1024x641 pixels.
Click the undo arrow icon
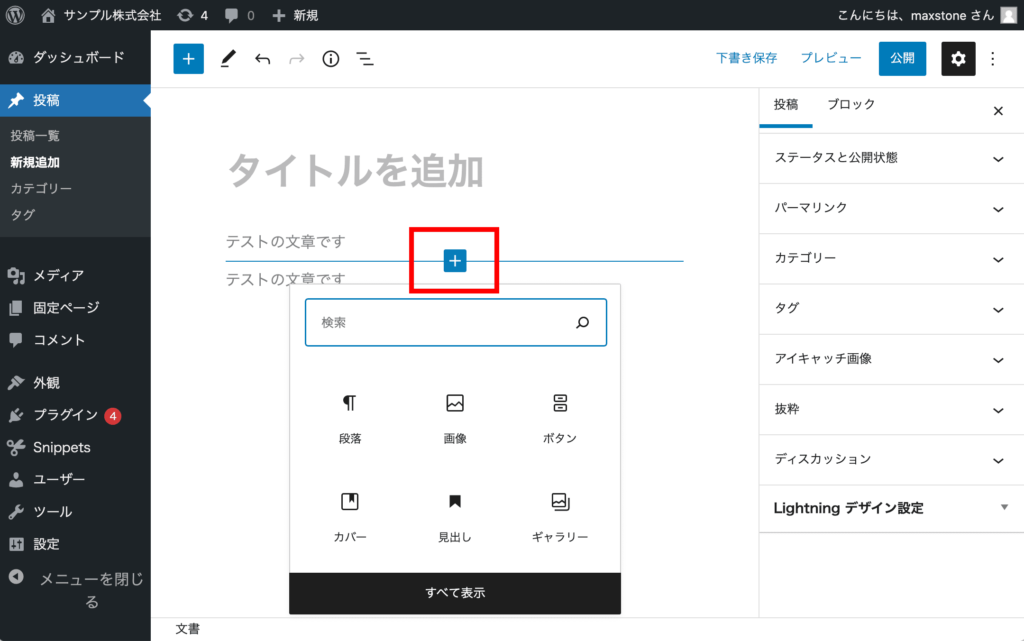click(262, 58)
